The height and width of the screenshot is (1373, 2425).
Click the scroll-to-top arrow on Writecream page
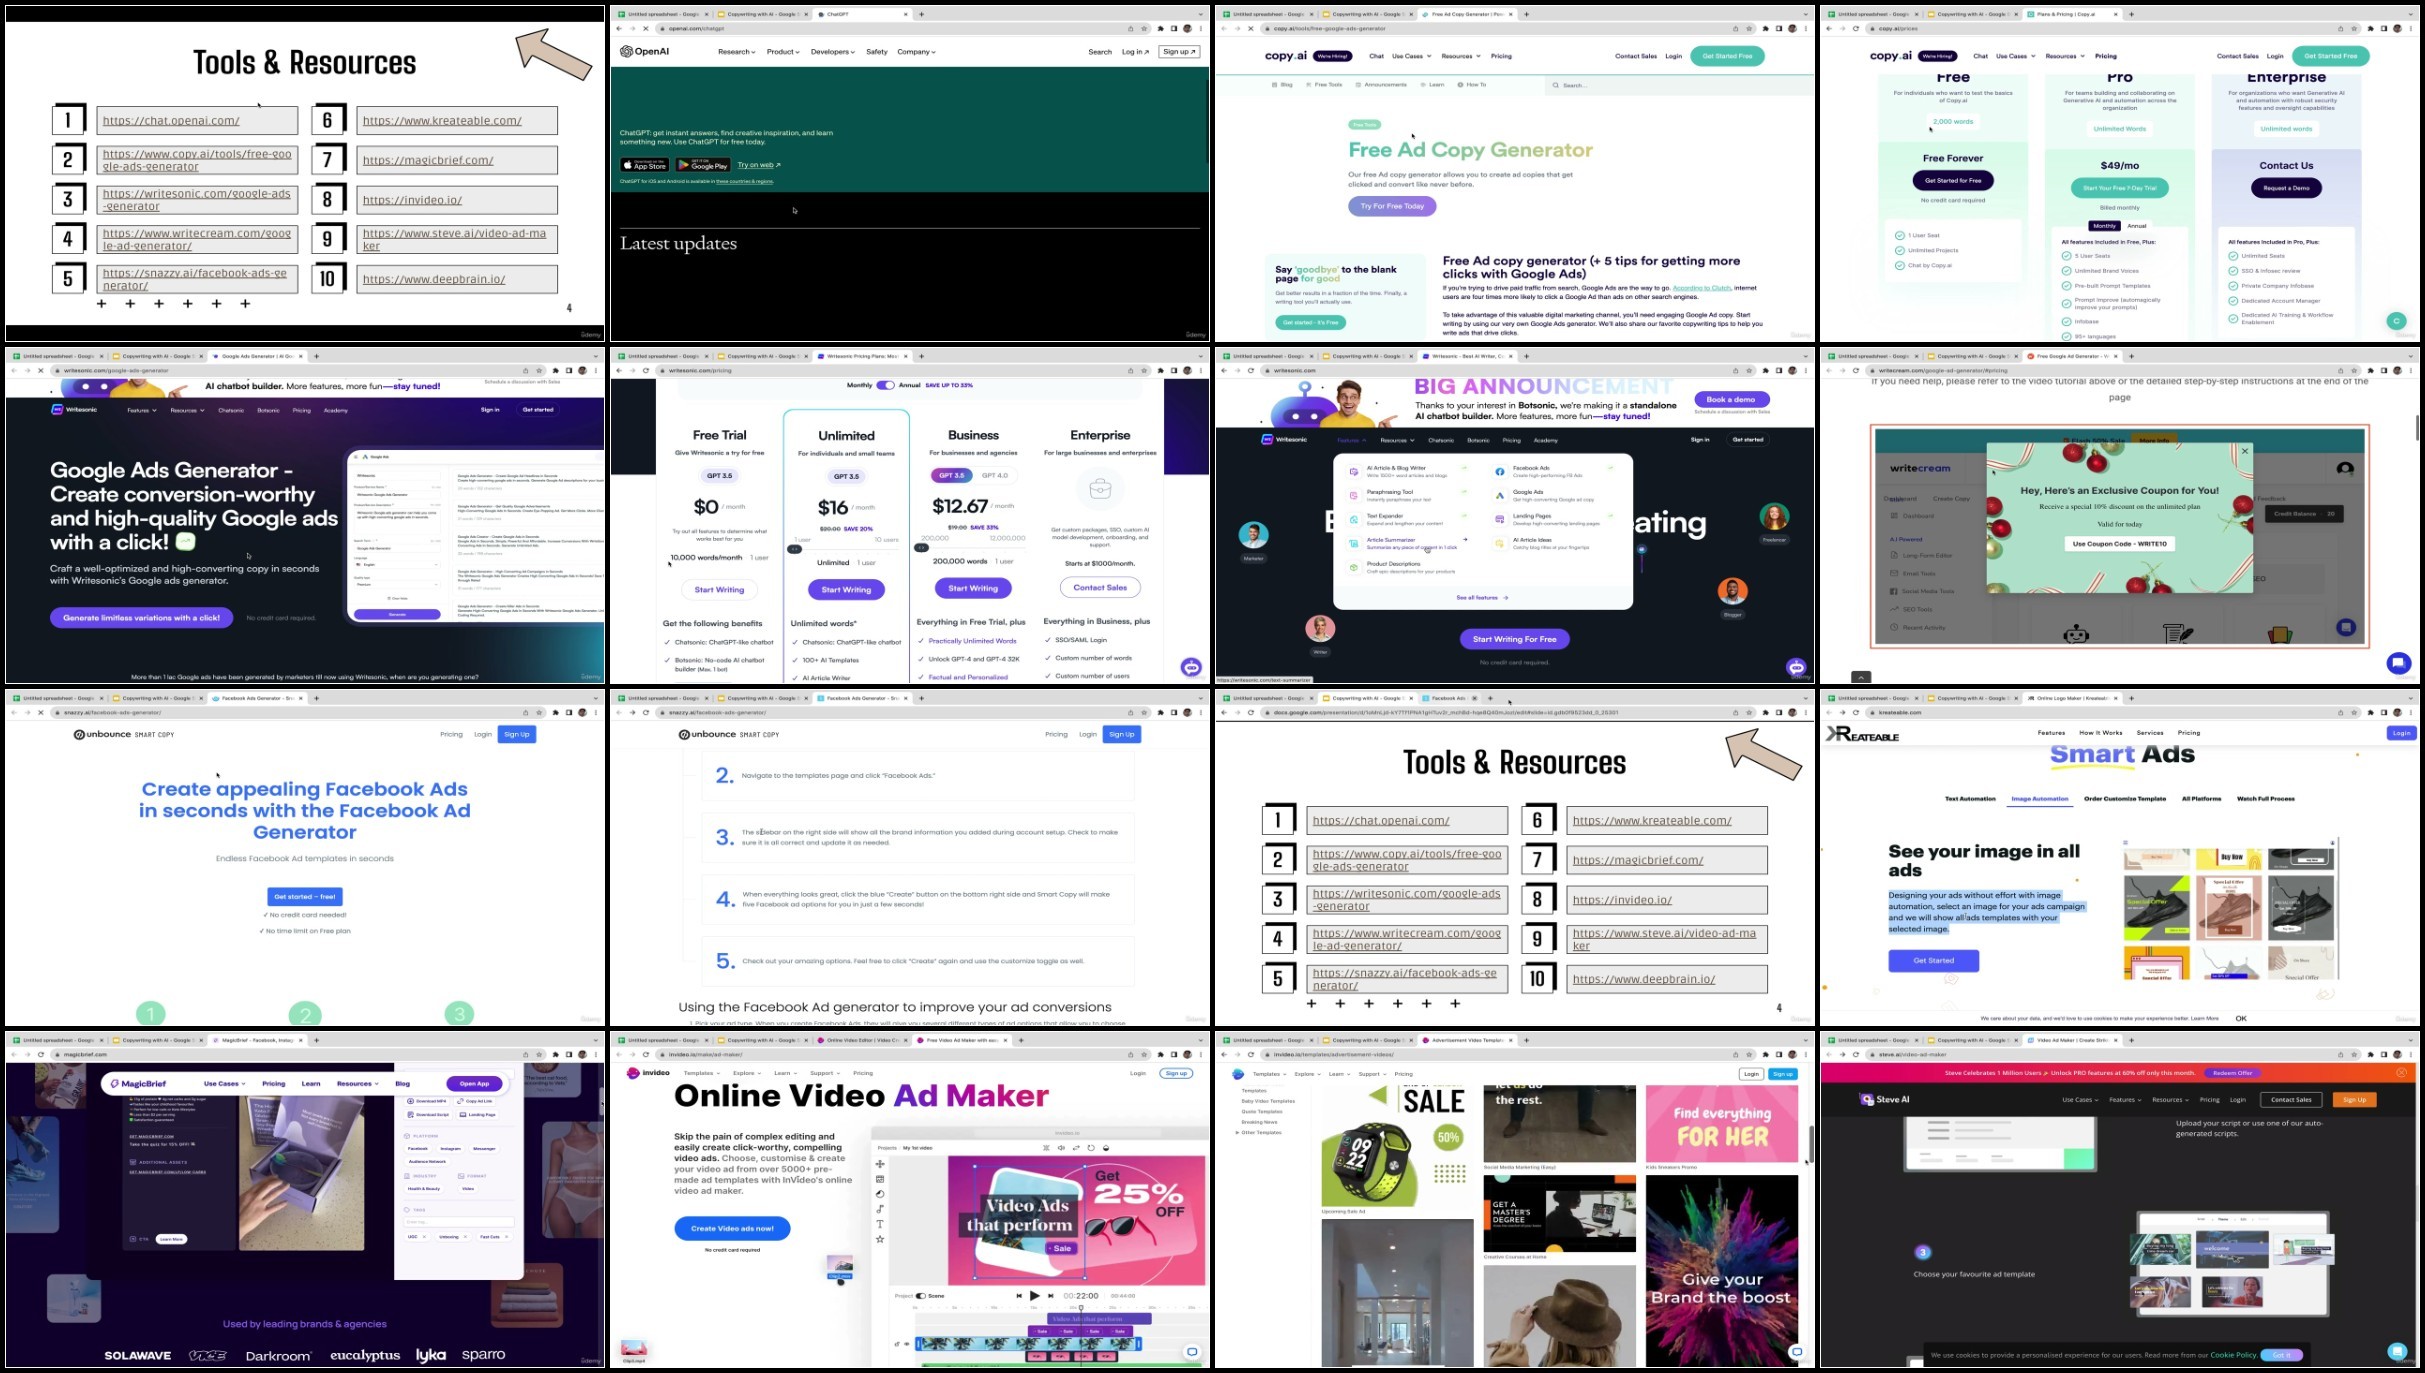pos(1860,677)
